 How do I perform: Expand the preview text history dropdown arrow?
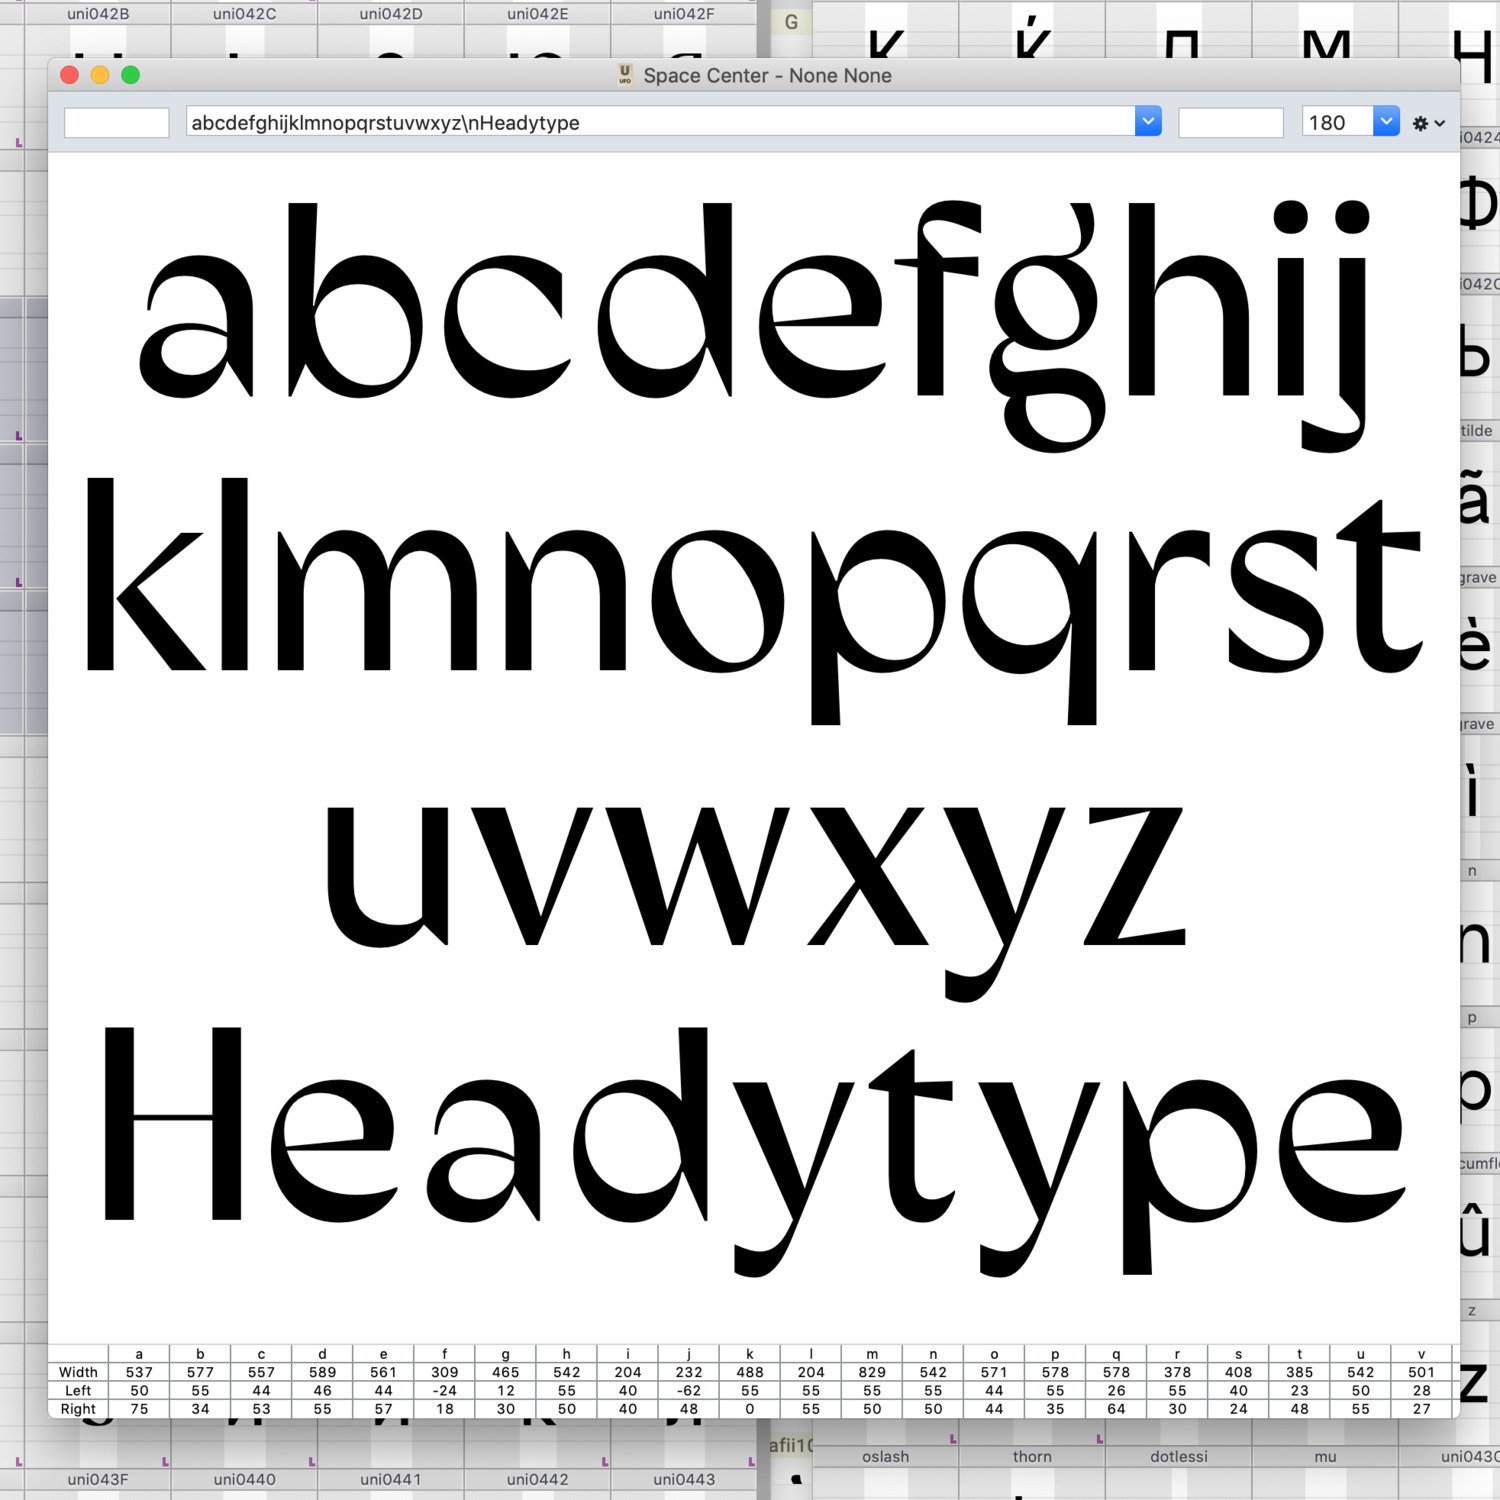point(1148,122)
